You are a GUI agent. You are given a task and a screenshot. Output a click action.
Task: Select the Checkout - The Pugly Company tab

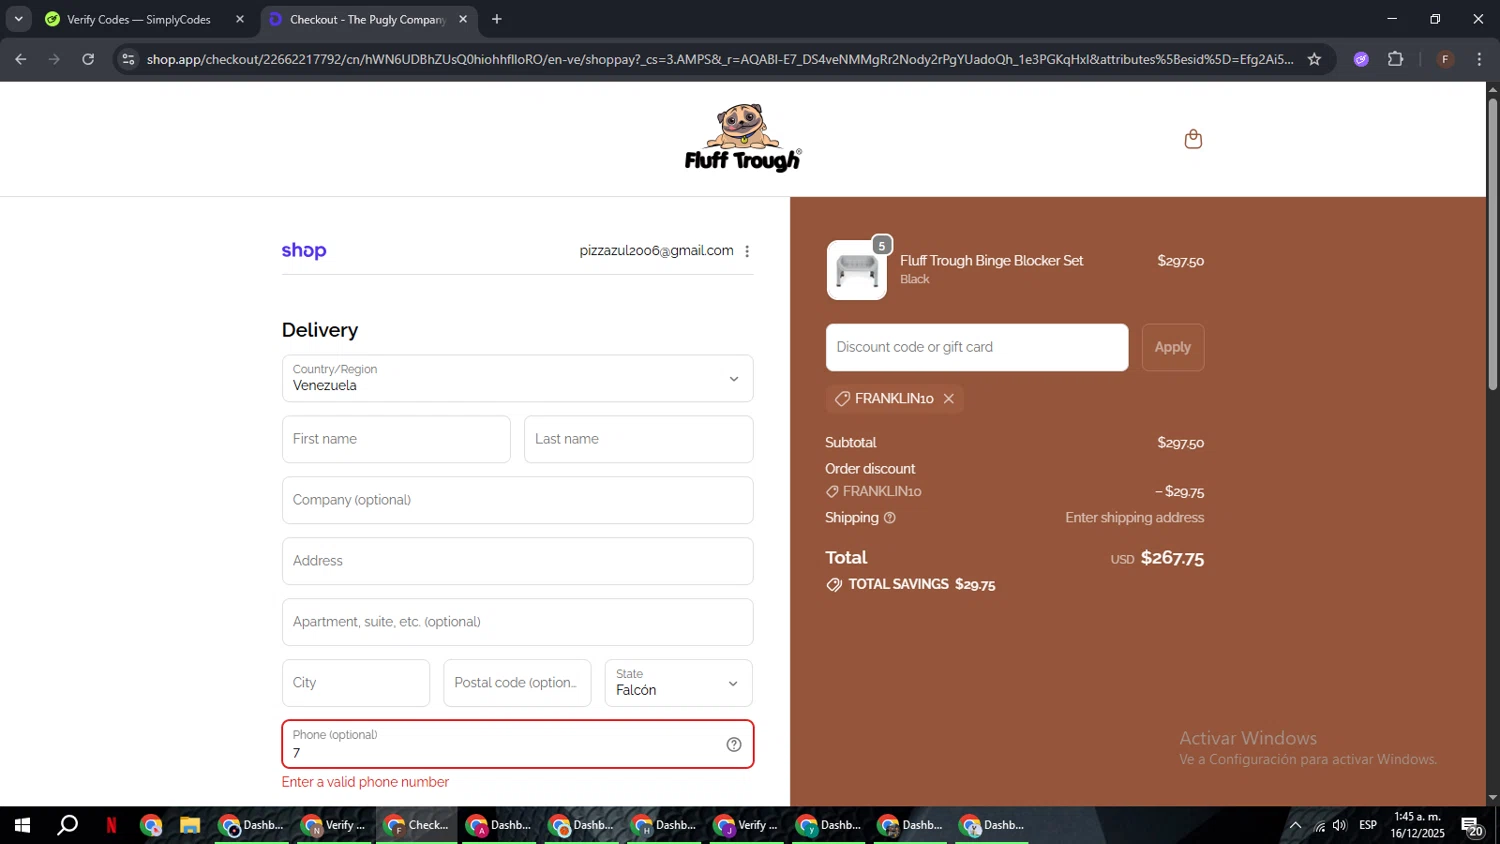[367, 19]
